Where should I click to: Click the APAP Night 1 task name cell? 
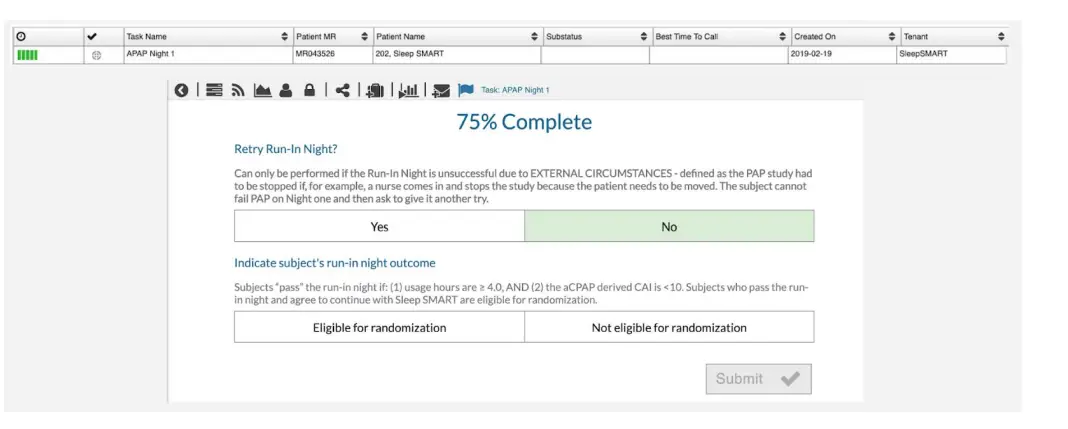[x=208, y=55]
